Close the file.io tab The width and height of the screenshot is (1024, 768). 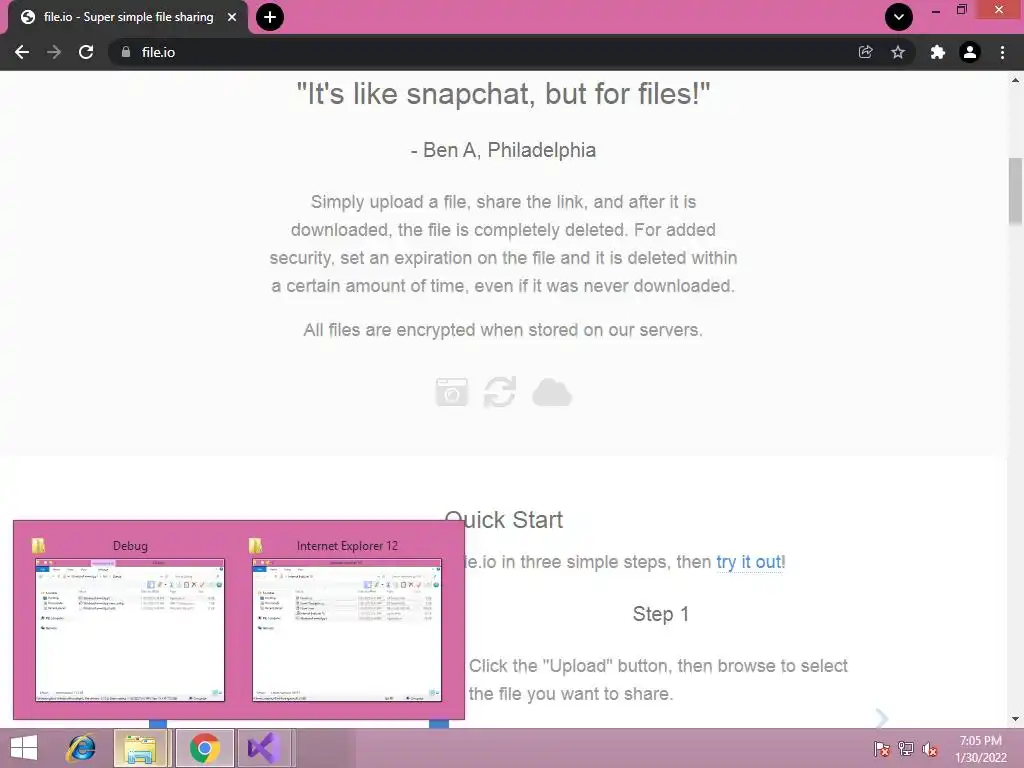coord(232,17)
